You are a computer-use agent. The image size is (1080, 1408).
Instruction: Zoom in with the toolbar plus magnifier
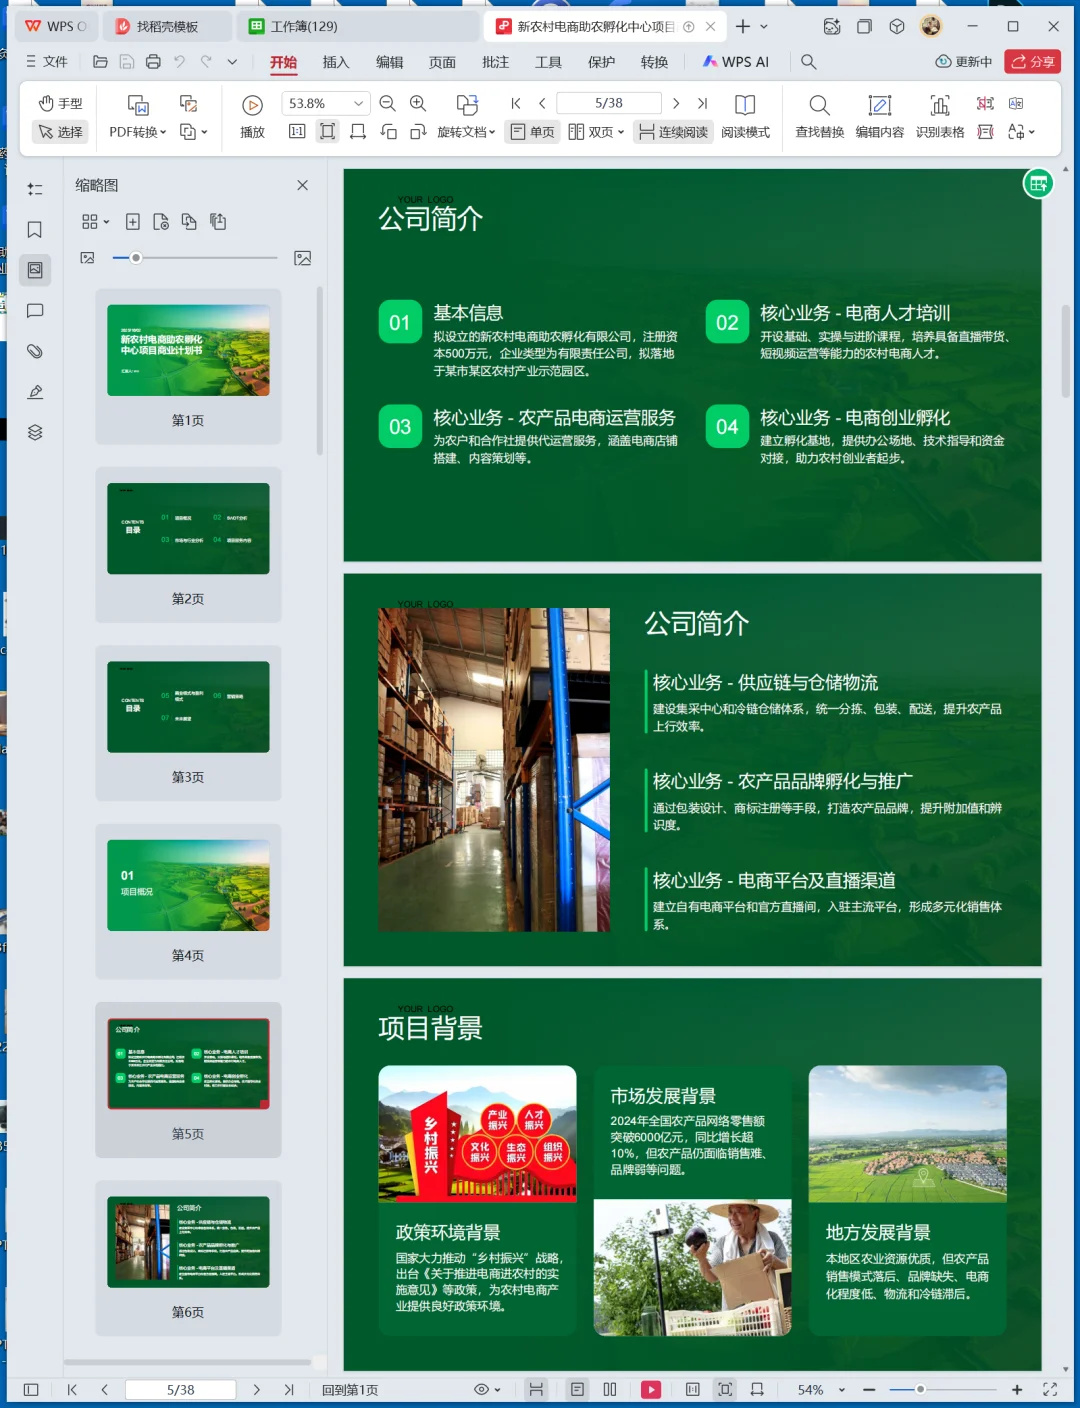[418, 103]
